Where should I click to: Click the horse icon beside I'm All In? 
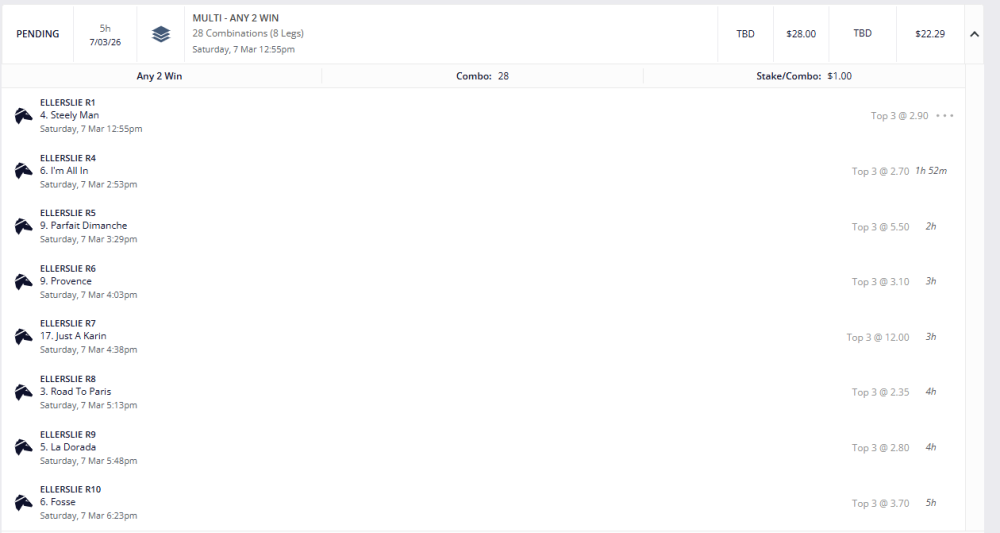coord(24,171)
